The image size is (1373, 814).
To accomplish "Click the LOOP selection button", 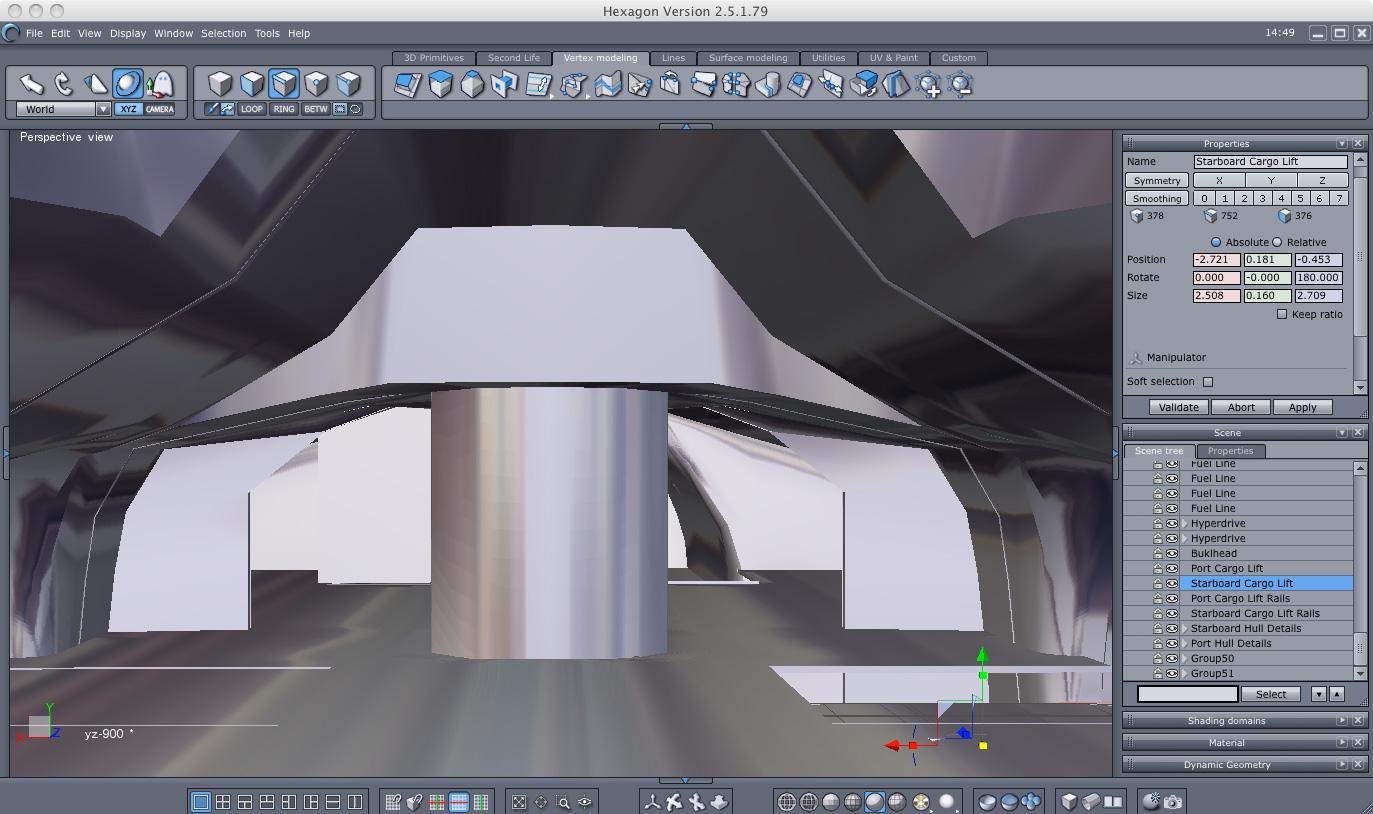I will pos(252,109).
